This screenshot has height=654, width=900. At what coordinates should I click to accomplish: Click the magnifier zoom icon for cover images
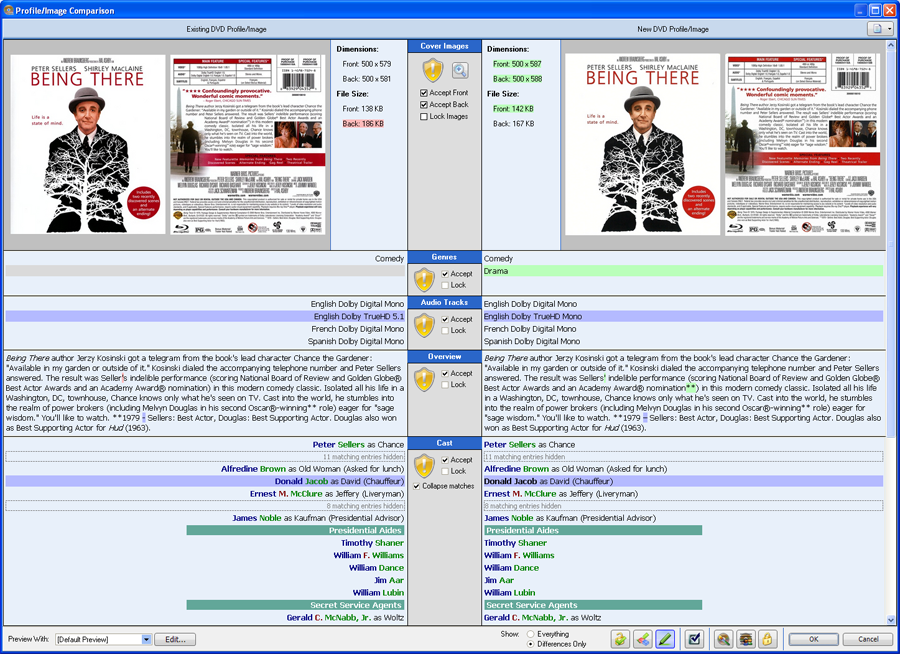pos(460,70)
